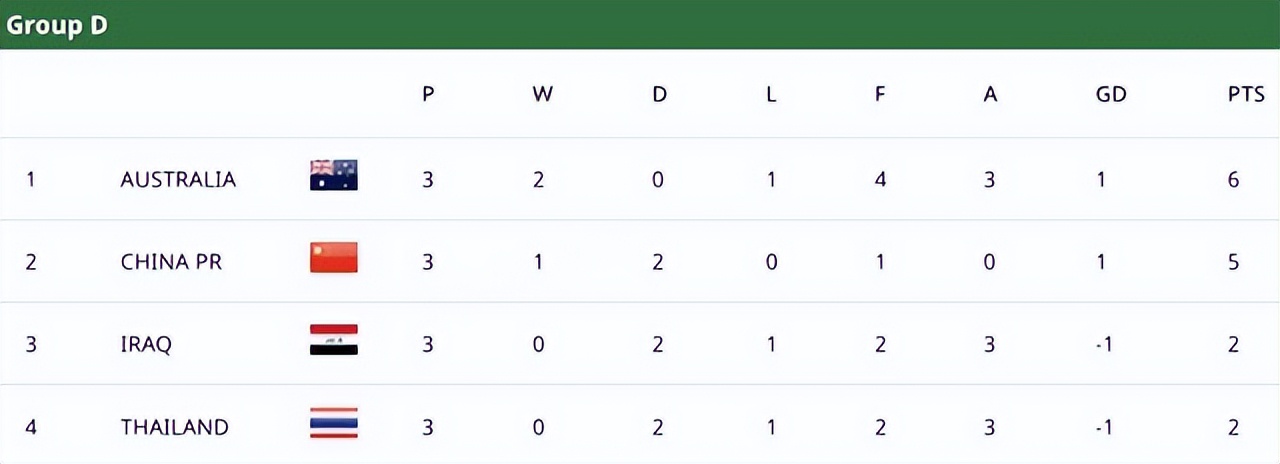Click China PR's points value 5
The height and width of the screenshot is (464, 1280).
click(x=1234, y=262)
